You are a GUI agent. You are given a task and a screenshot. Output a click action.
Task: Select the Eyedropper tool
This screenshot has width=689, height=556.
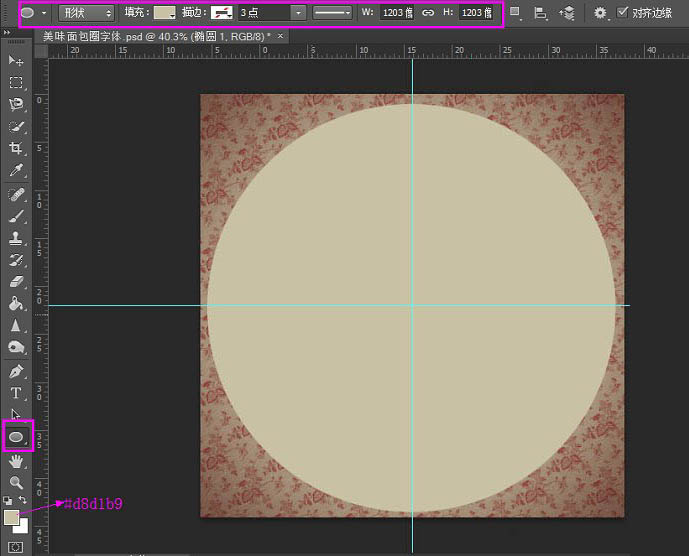click(x=16, y=171)
